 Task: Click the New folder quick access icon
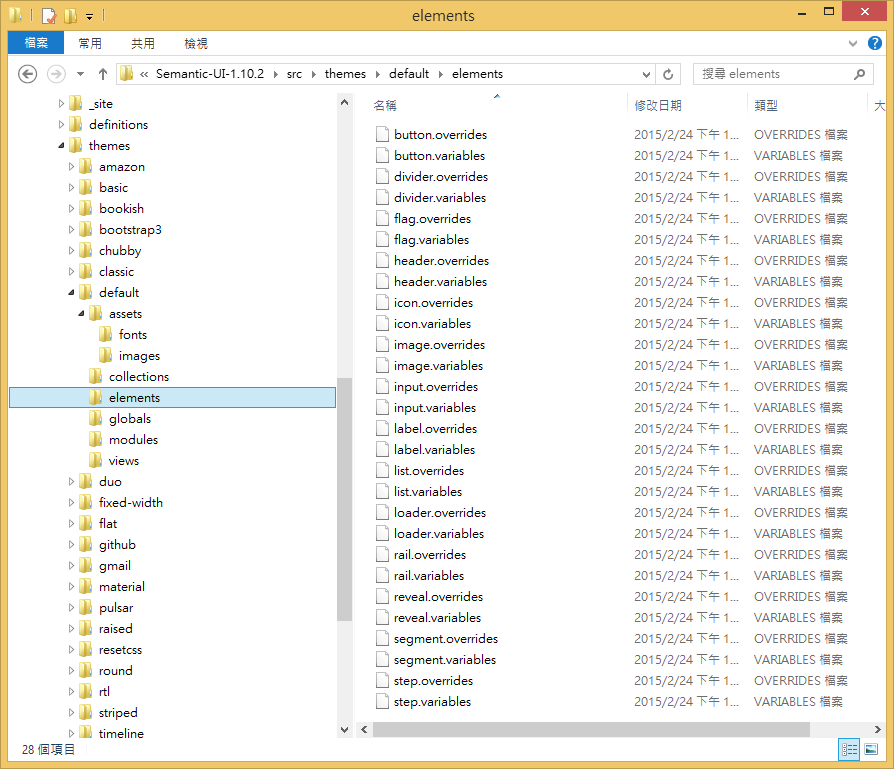[x=71, y=15]
